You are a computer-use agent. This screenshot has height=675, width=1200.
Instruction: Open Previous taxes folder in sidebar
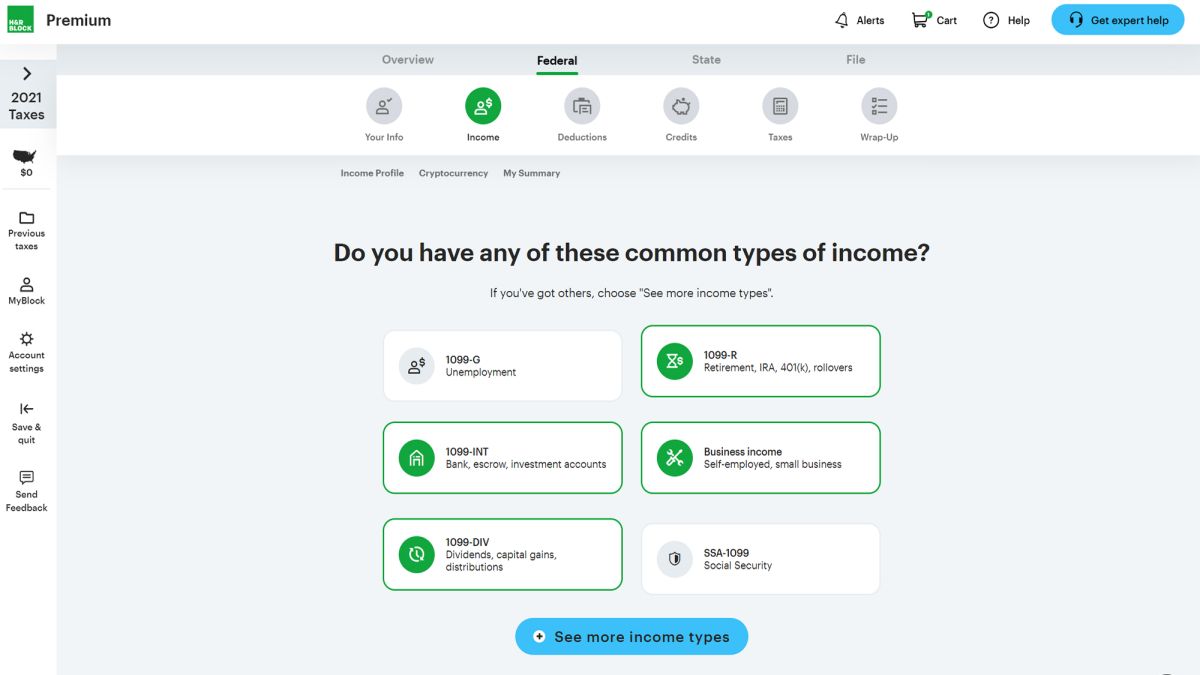[x=27, y=230]
